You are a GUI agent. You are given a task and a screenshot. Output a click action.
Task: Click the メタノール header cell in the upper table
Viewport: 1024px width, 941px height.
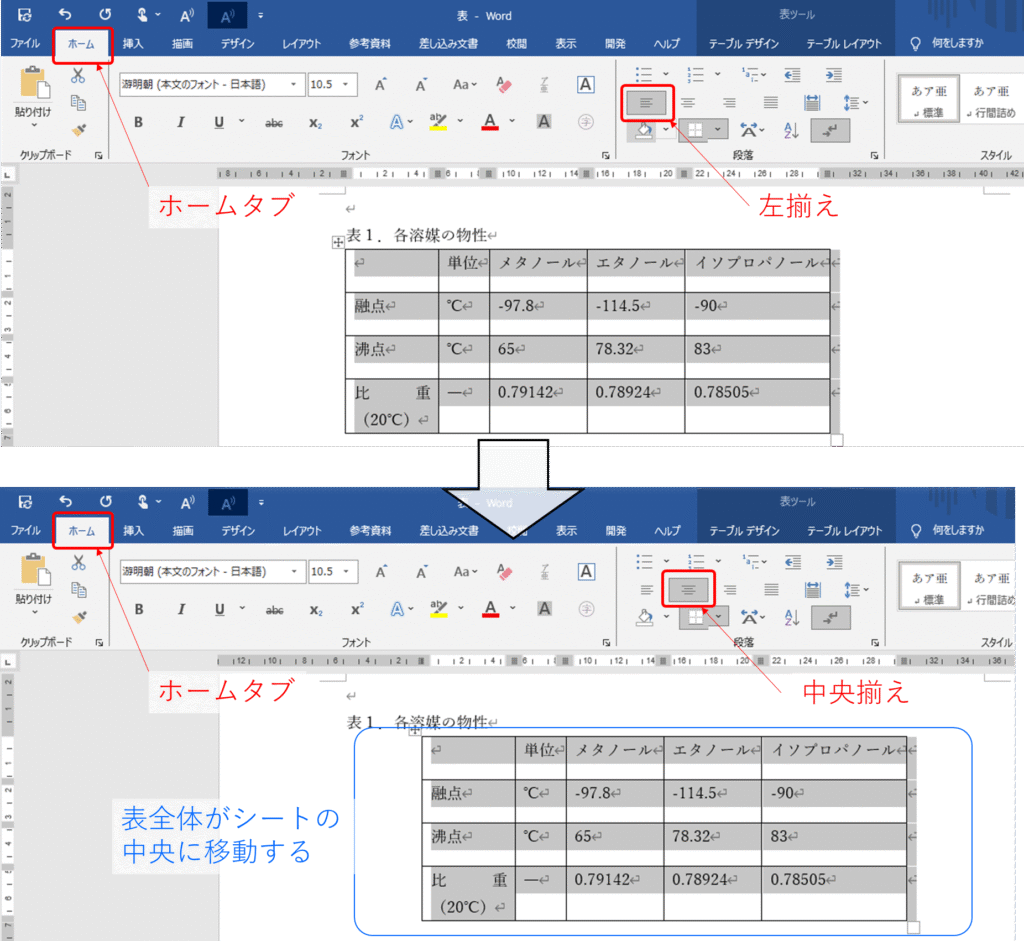[538, 263]
